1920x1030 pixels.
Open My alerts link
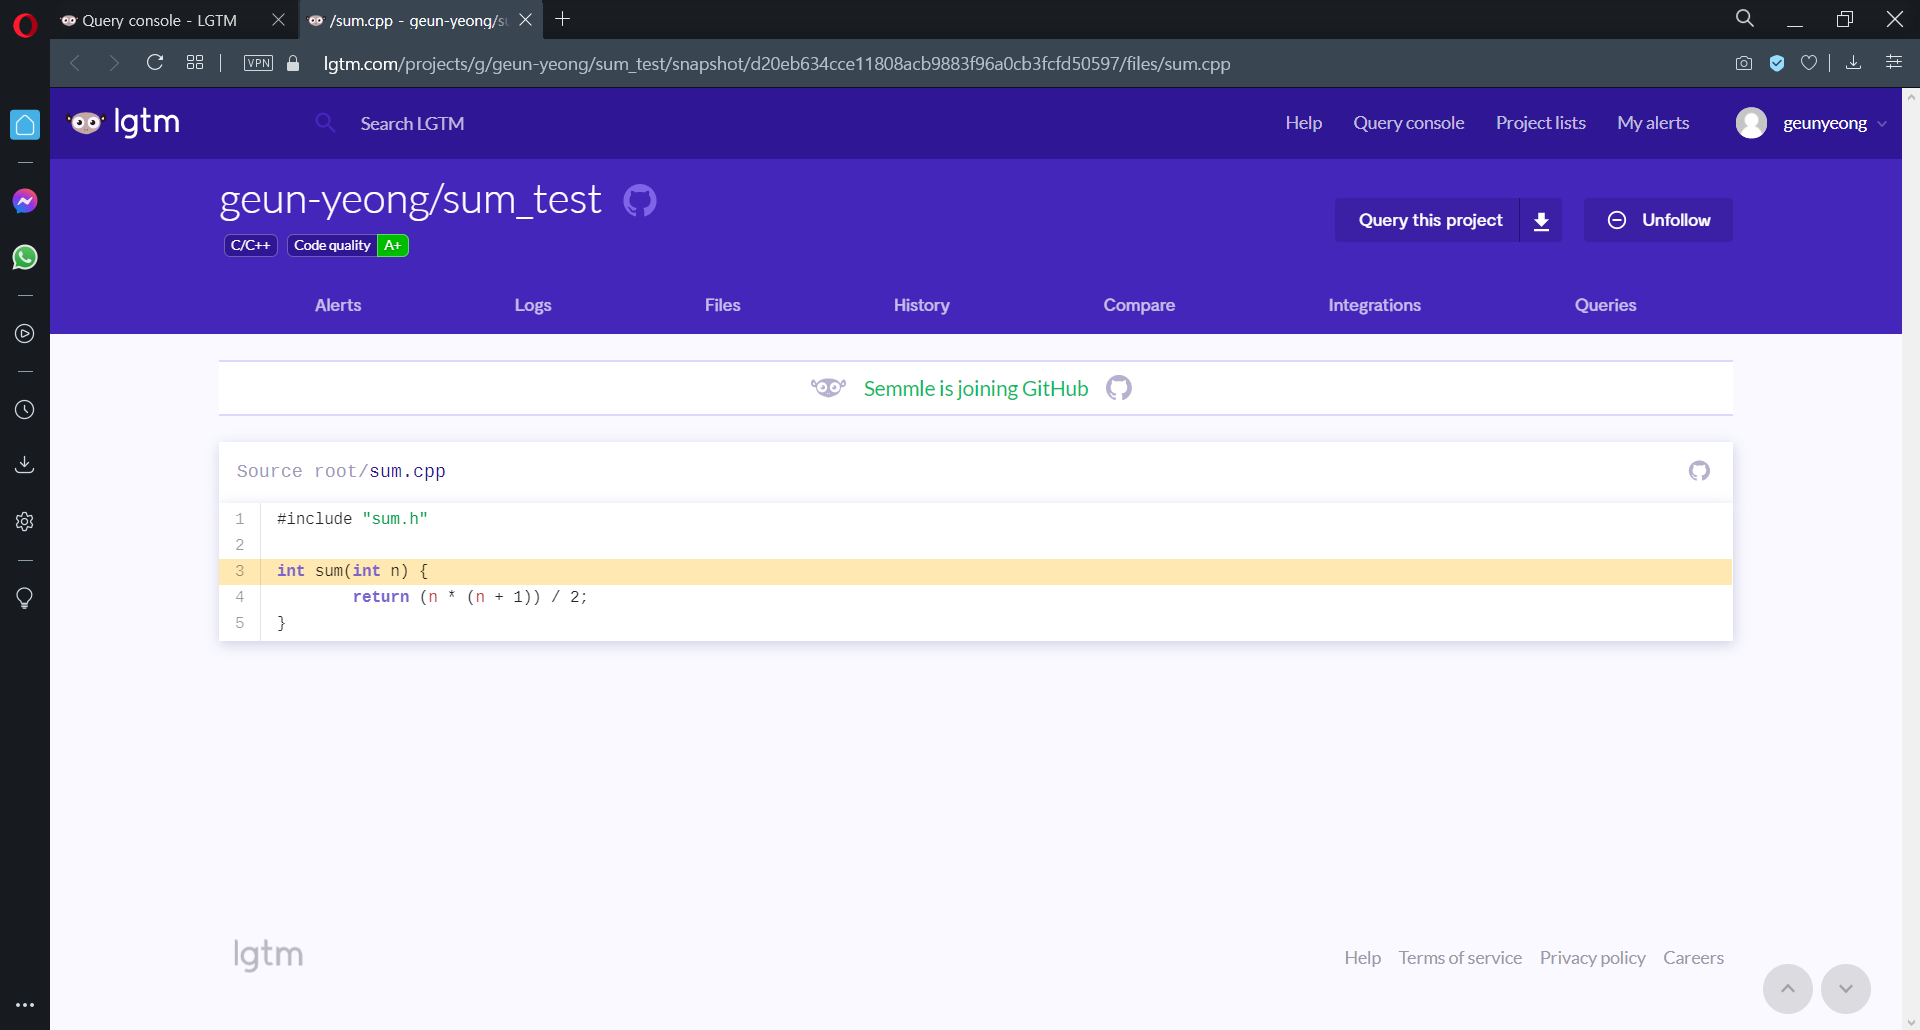pos(1653,123)
